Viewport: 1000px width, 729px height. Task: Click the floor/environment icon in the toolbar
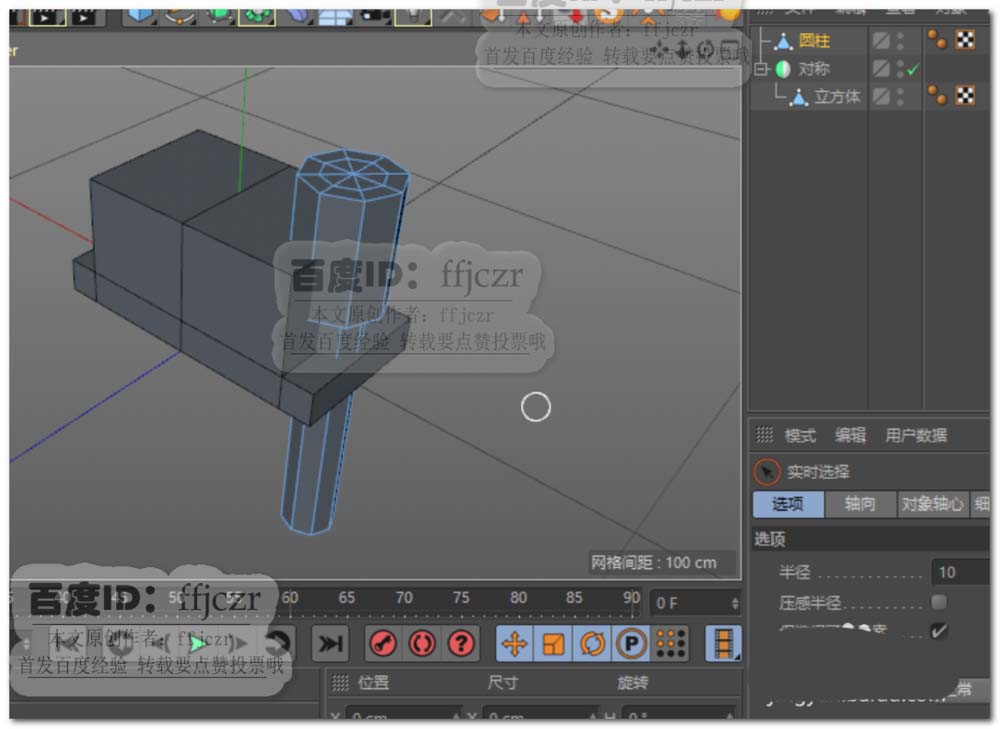pos(335,16)
